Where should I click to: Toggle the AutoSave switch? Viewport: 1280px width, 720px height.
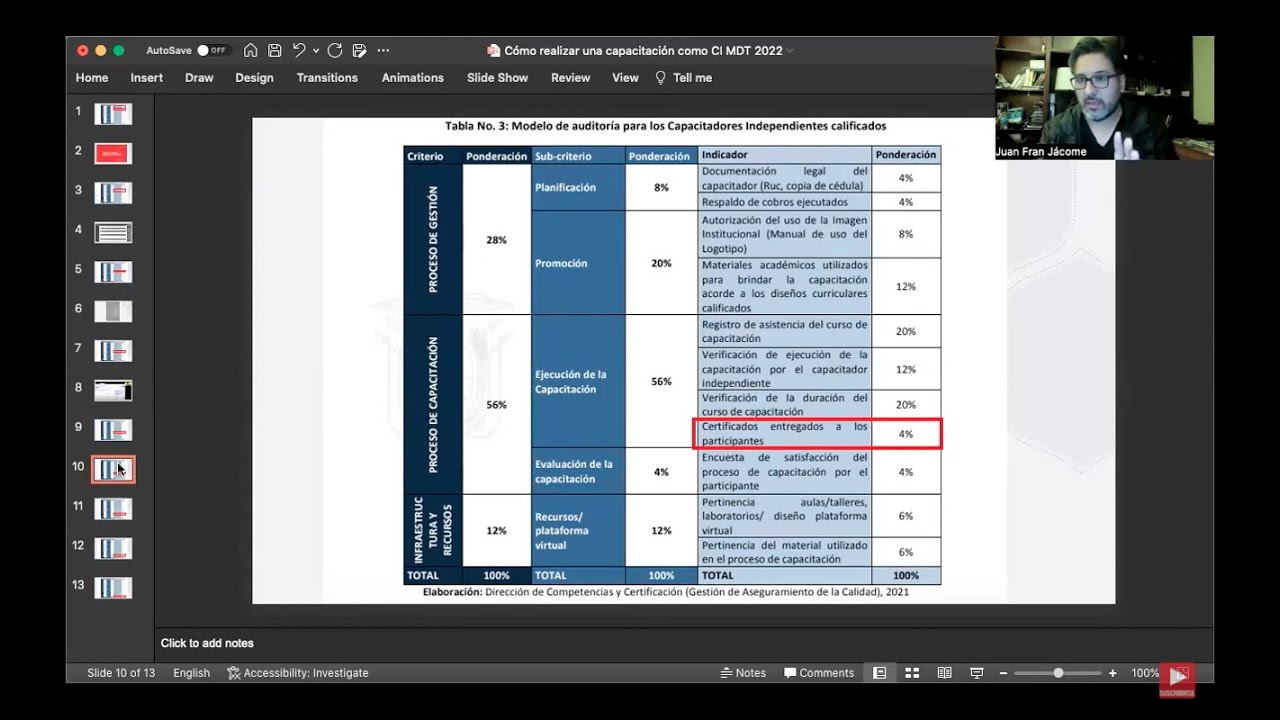click(212, 50)
